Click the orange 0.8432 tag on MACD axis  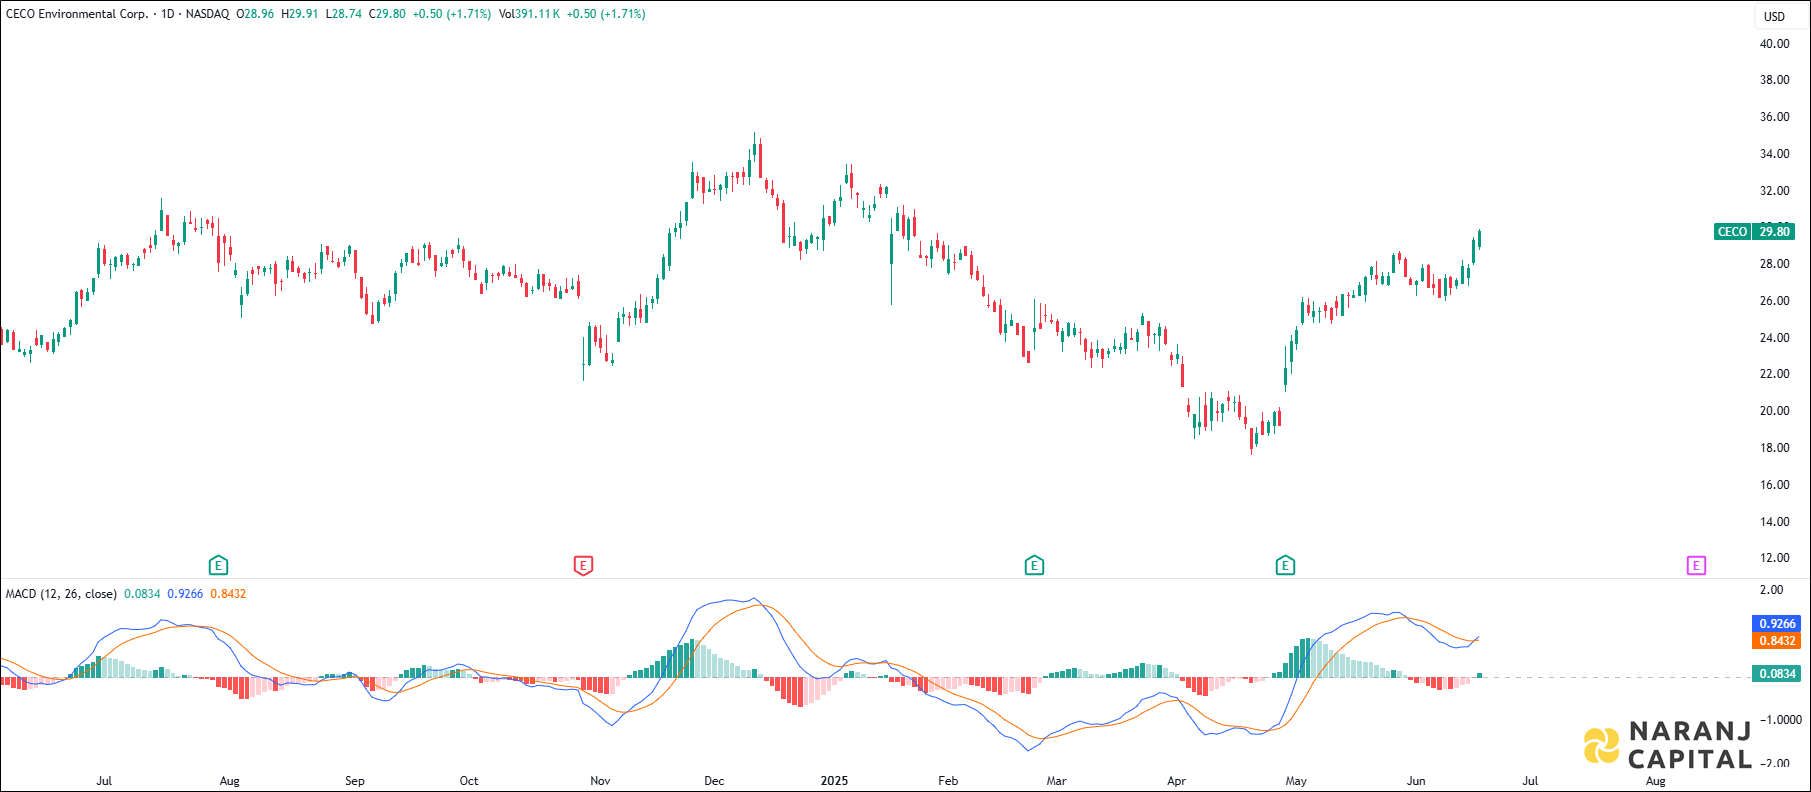(x=1776, y=641)
